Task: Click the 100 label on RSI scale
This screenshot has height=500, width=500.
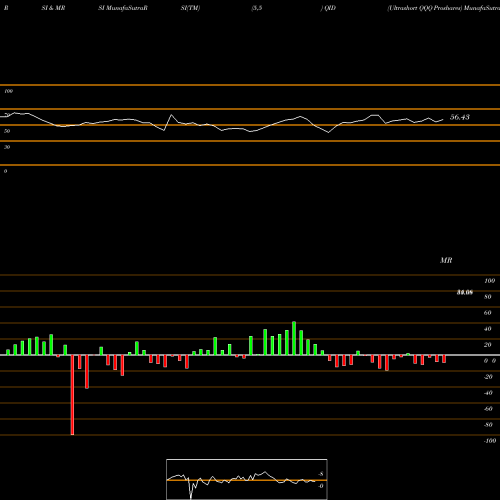Action: [x=8, y=91]
